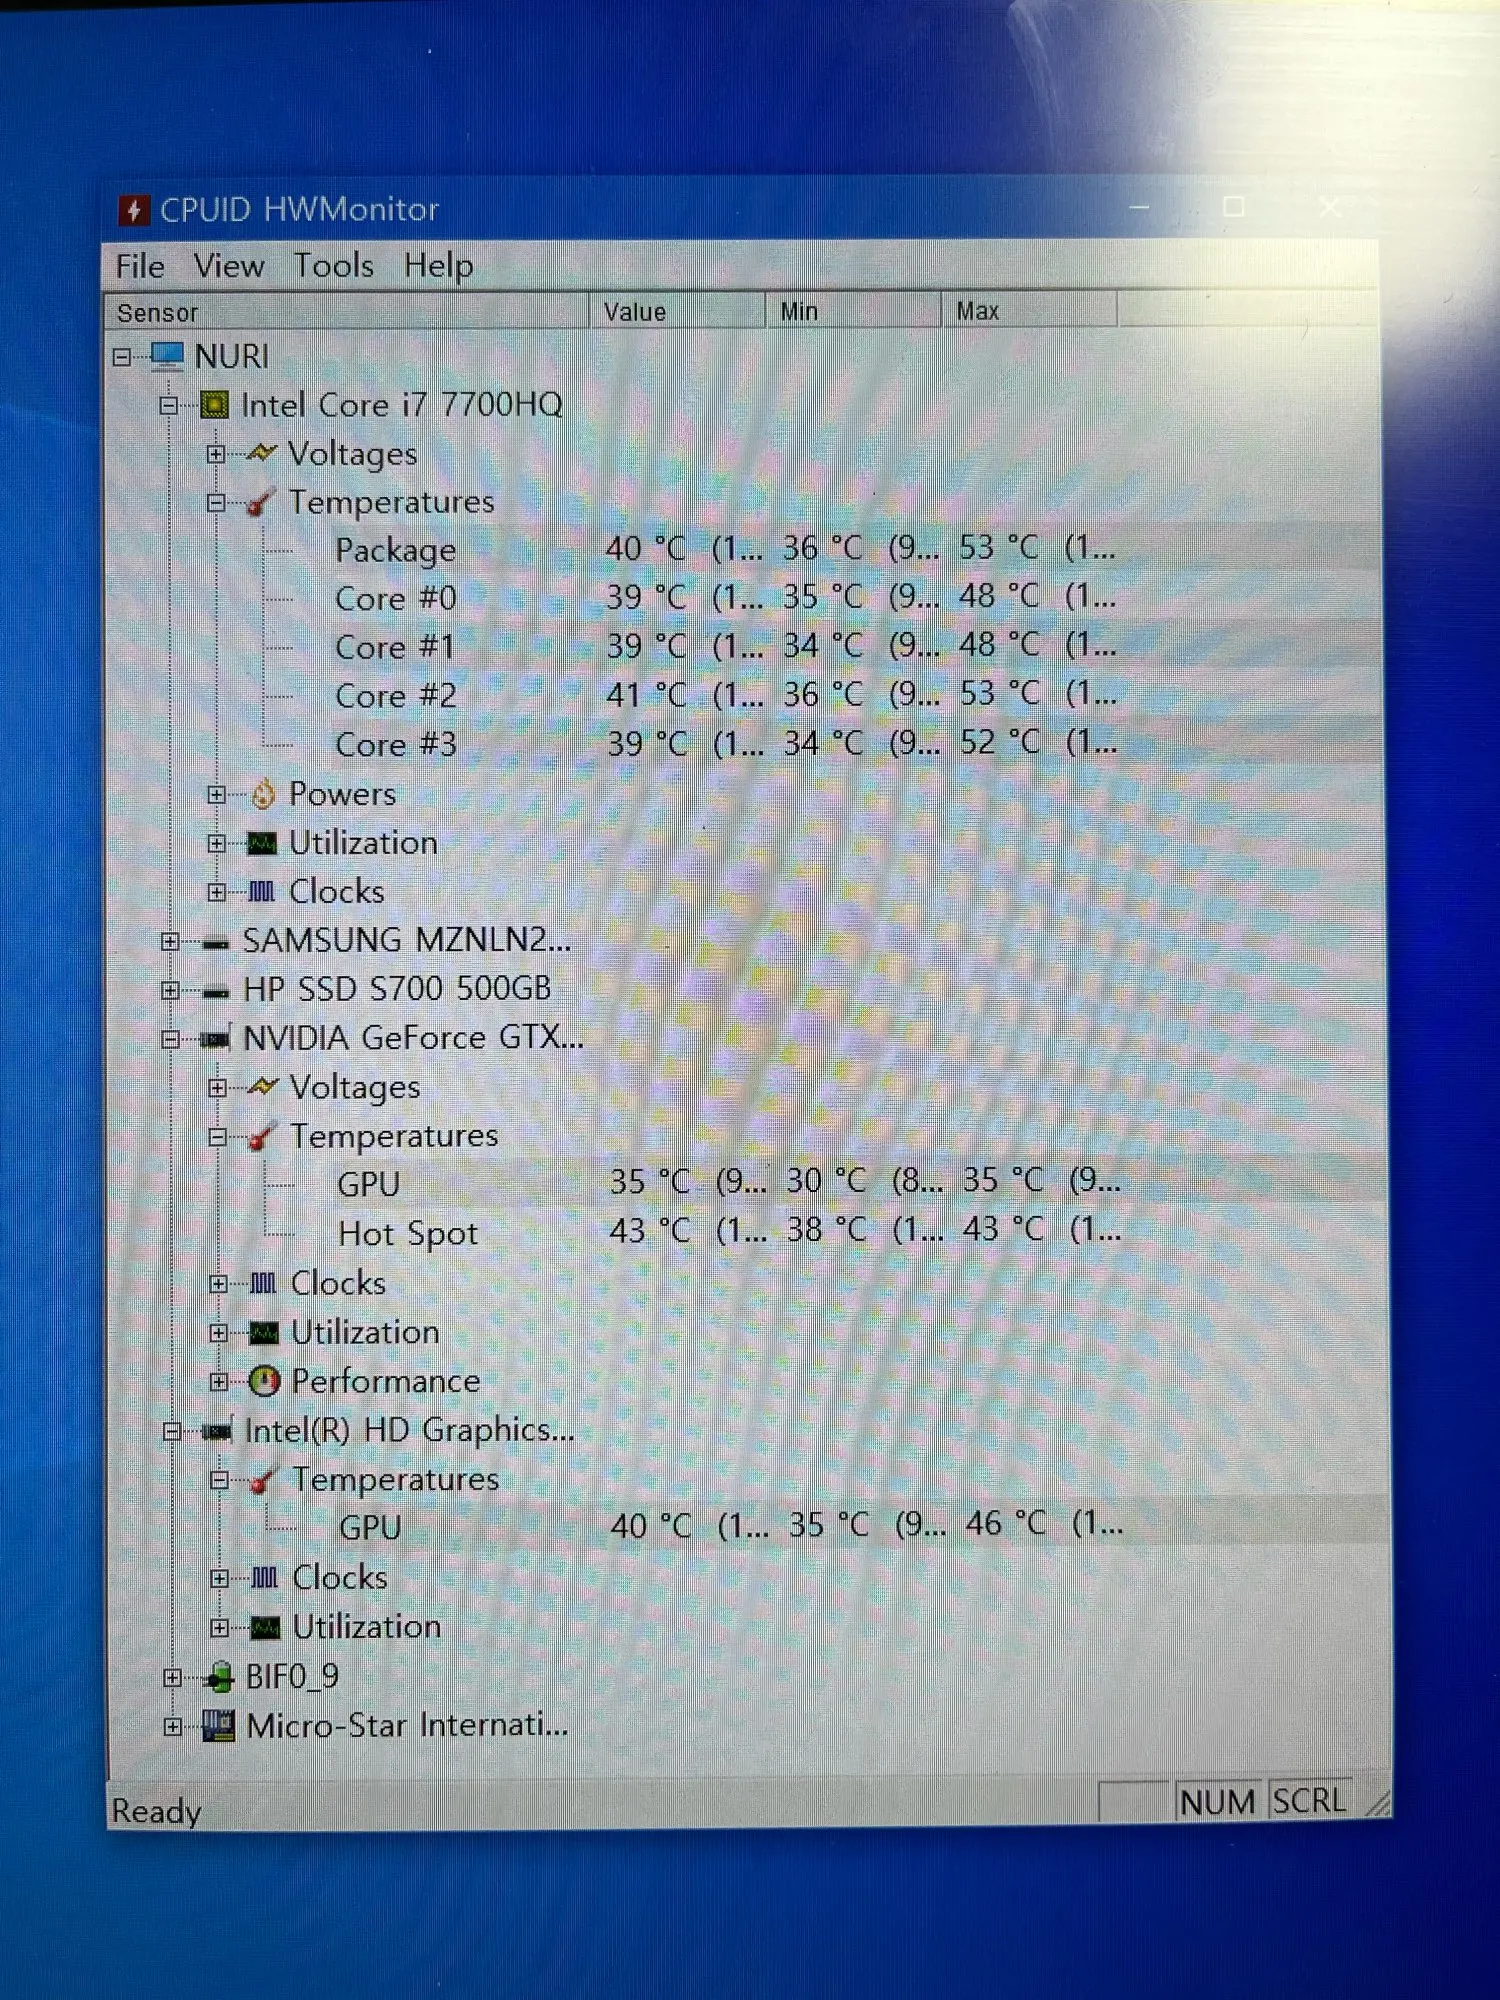Click the Clocks icon under NVIDIA GeForce
1500x2000 pixels.
coord(263,1283)
